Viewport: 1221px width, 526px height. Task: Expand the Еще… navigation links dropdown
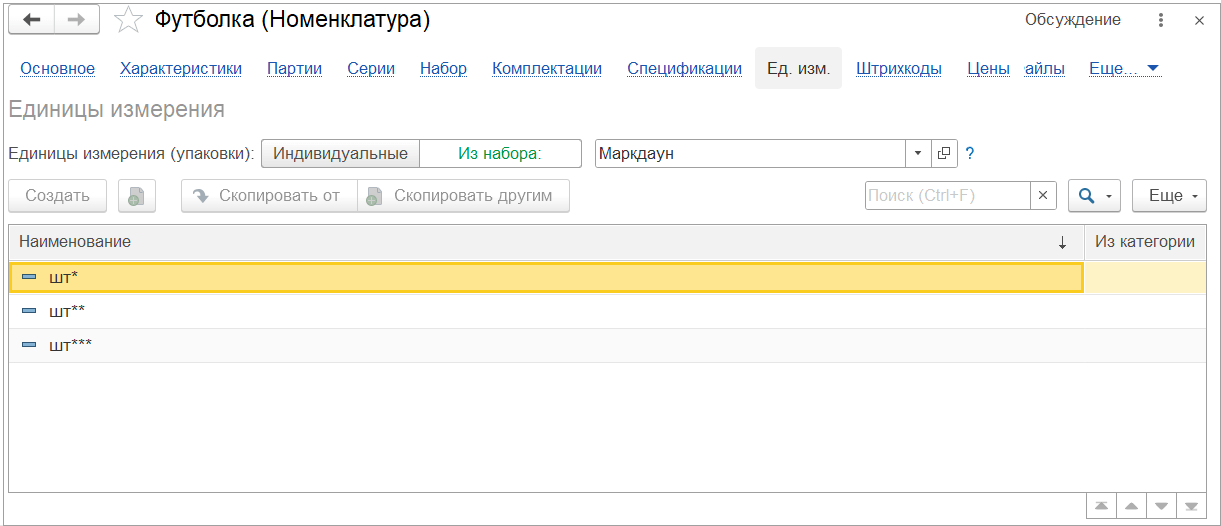click(x=1124, y=69)
